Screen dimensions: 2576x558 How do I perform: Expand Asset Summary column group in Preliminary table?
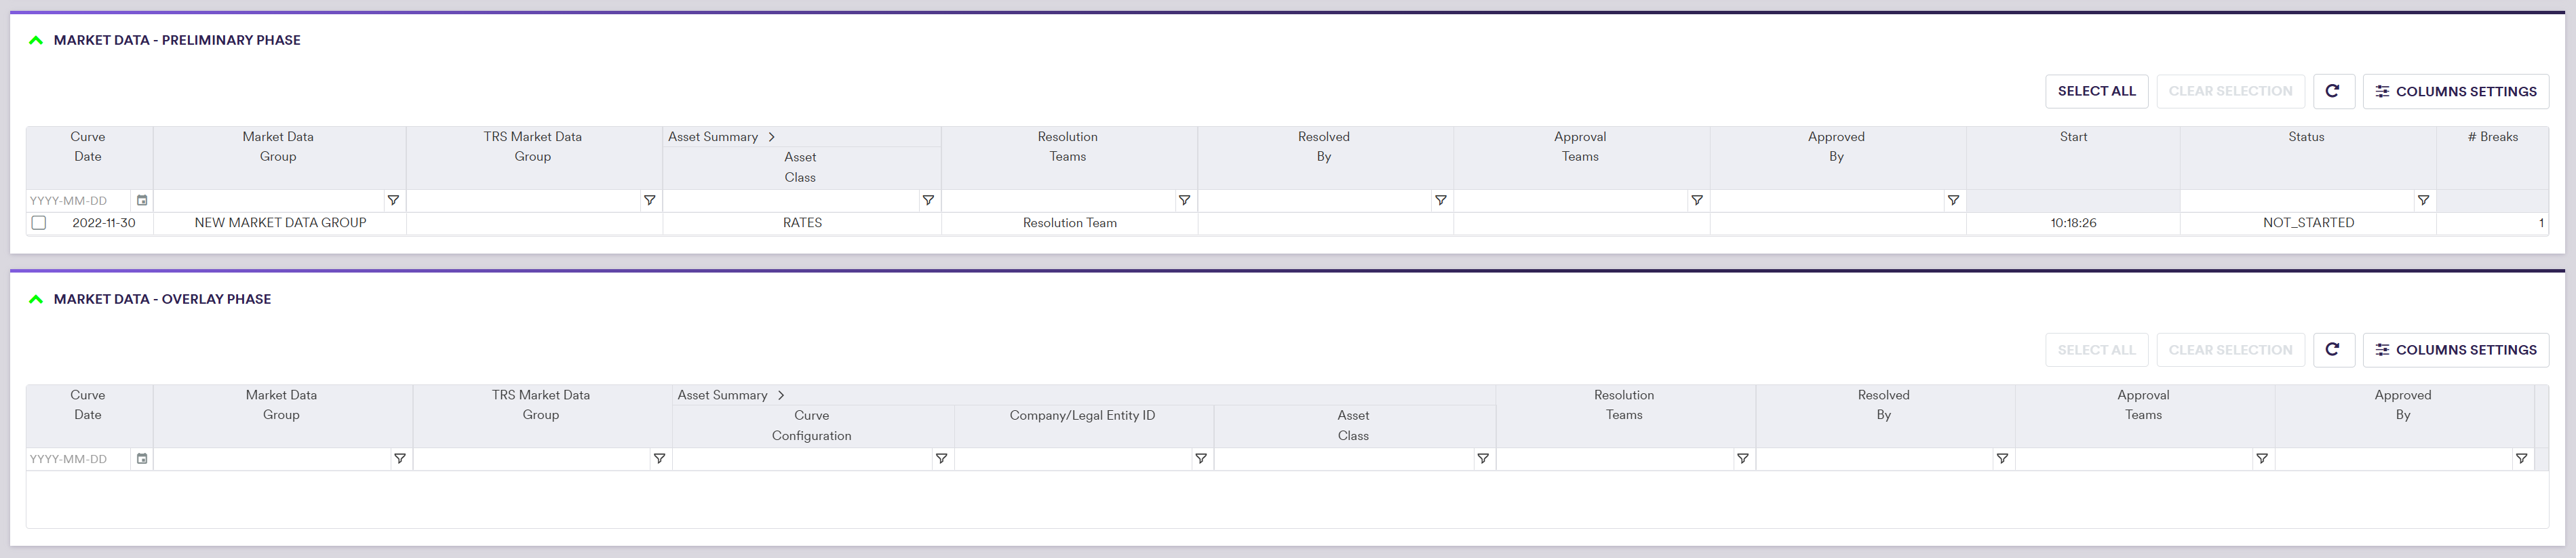(x=771, y=137)
